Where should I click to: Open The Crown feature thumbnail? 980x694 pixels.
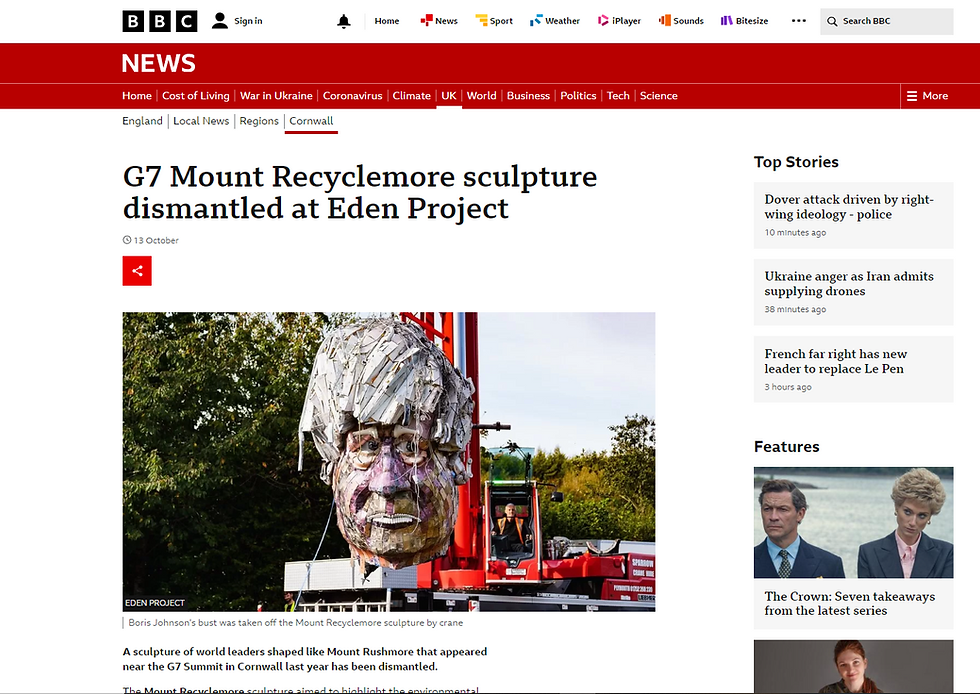pyautogui.click(x=854, y=522)
